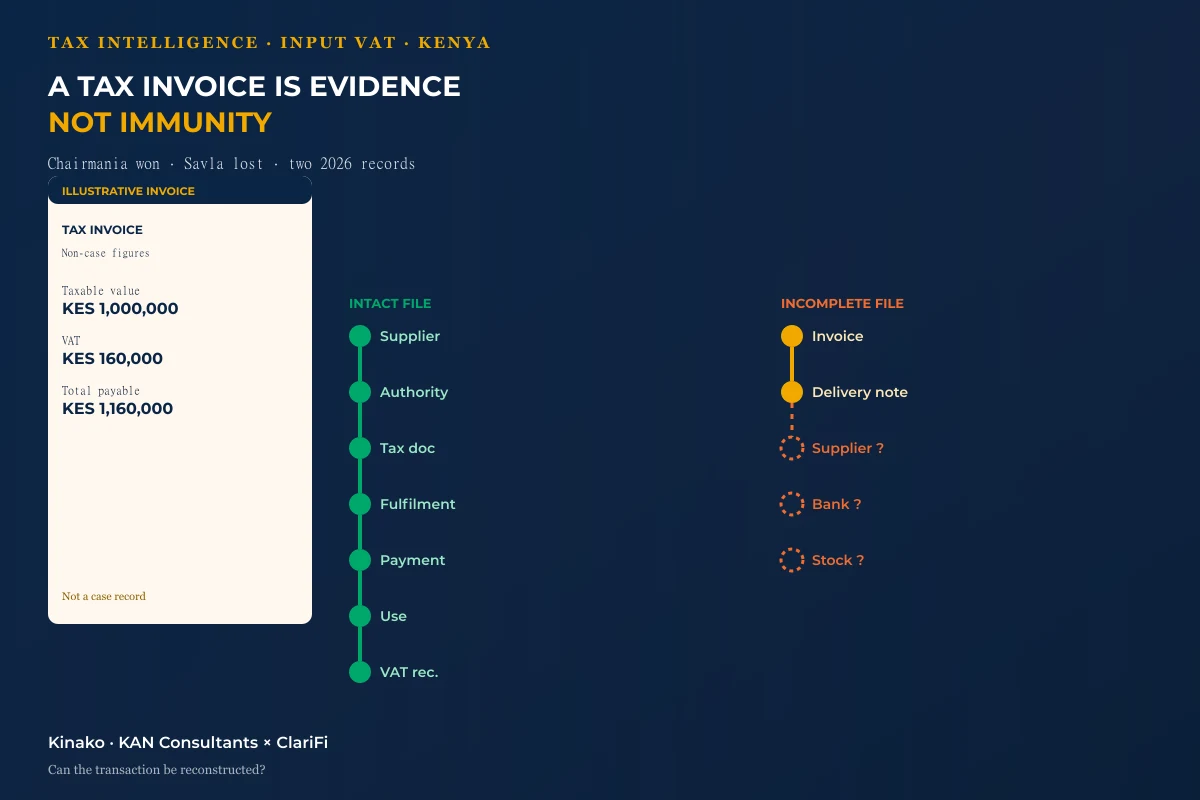Click the green node beside Authority

pyautogui.click(x=360, y=392)
